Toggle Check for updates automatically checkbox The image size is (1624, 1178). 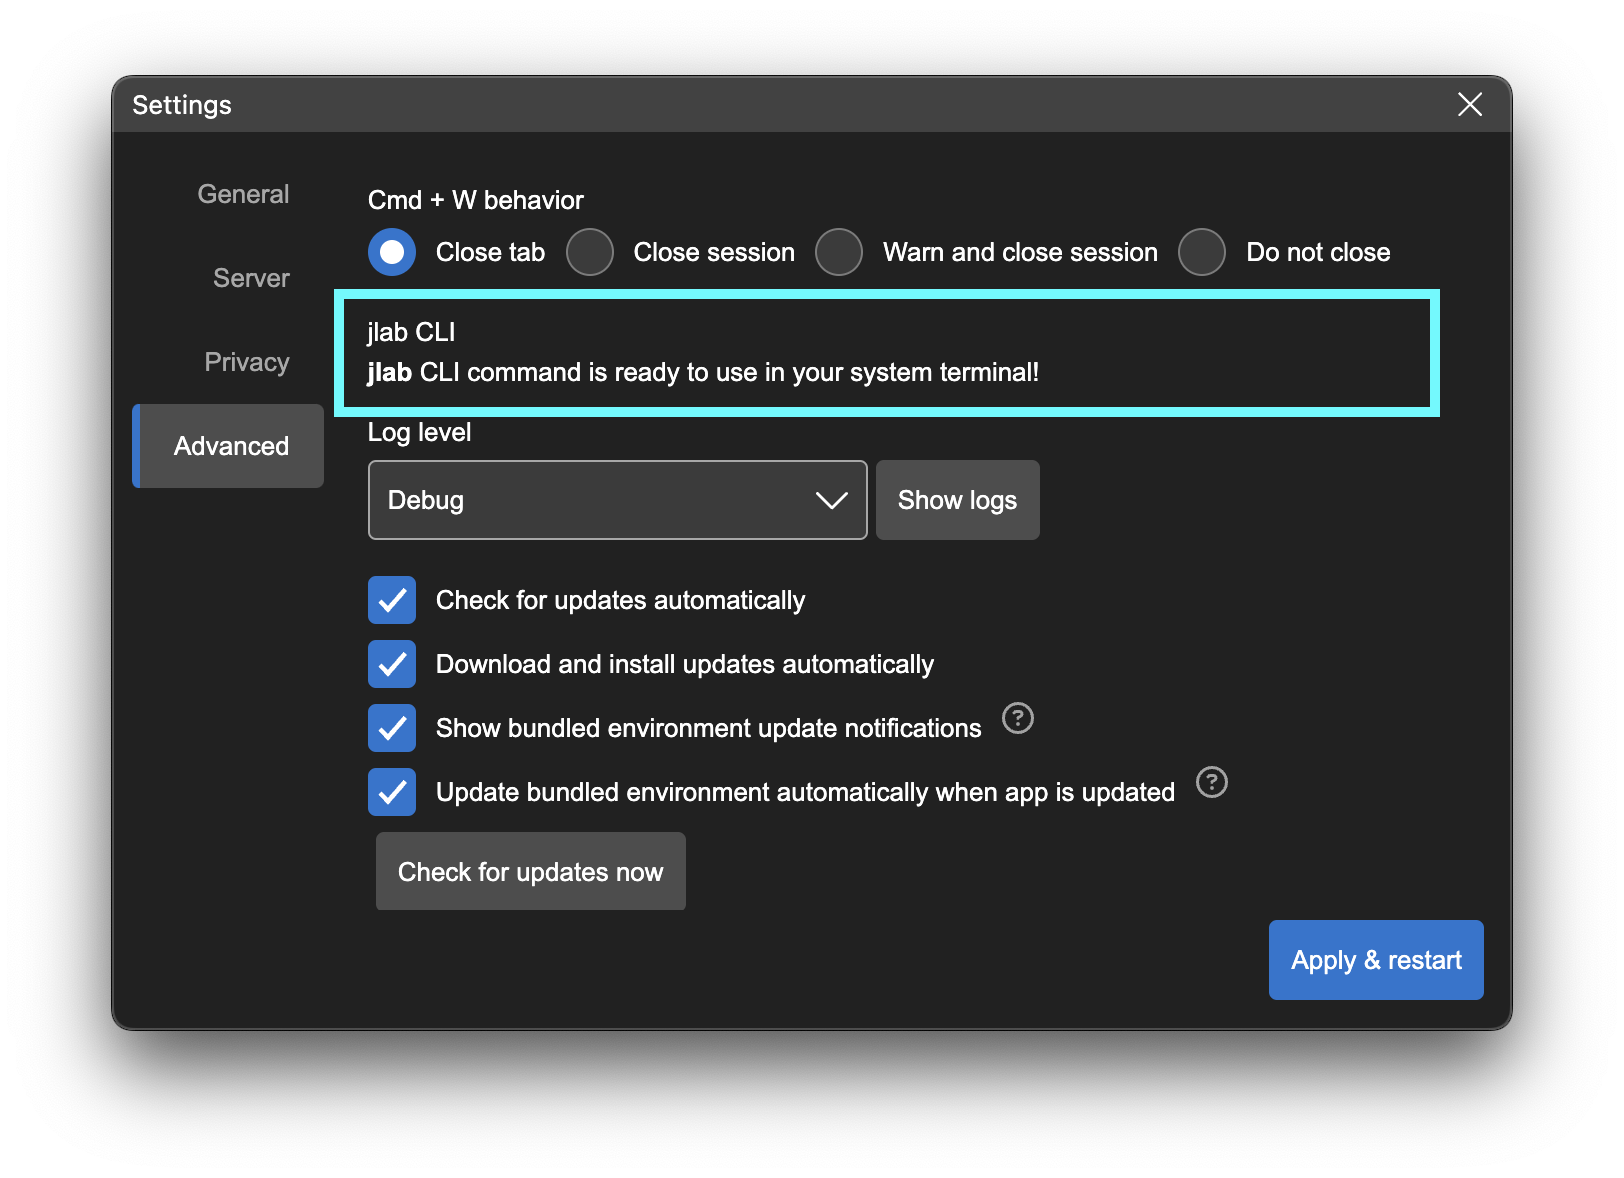coord(392,600)
